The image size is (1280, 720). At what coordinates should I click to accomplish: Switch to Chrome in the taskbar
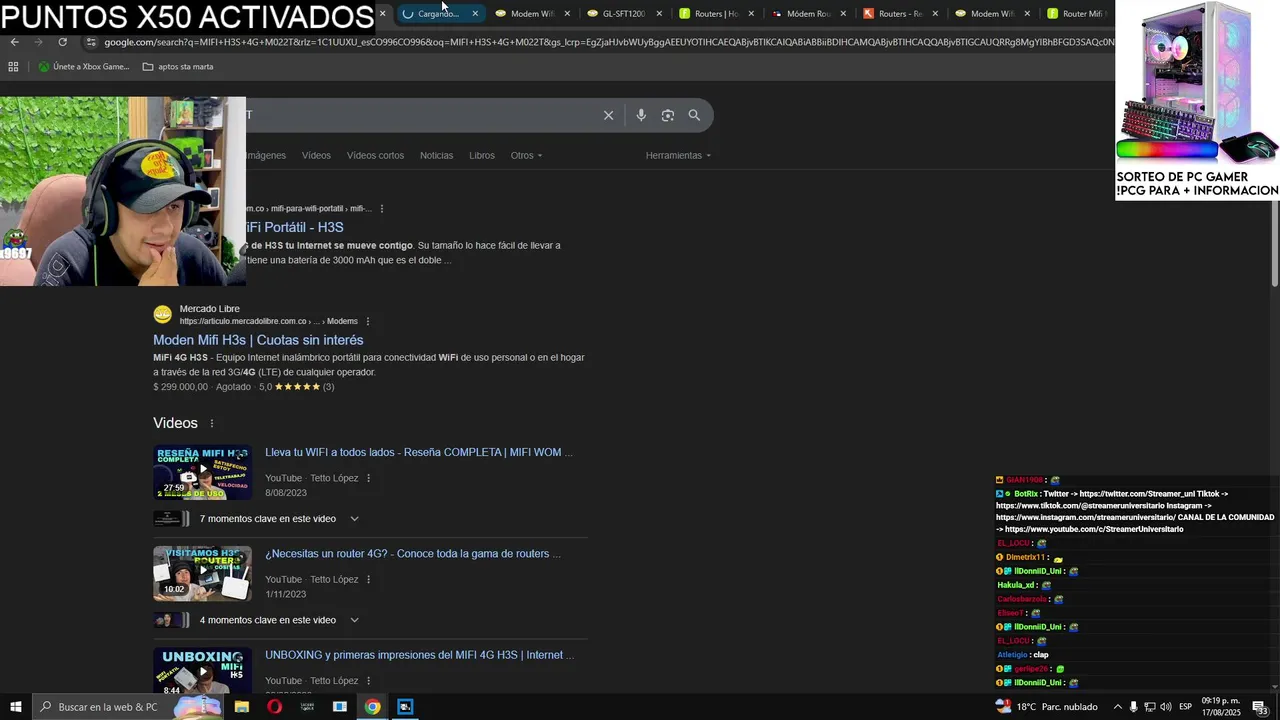pyautogui.click(x=372, y=707)
